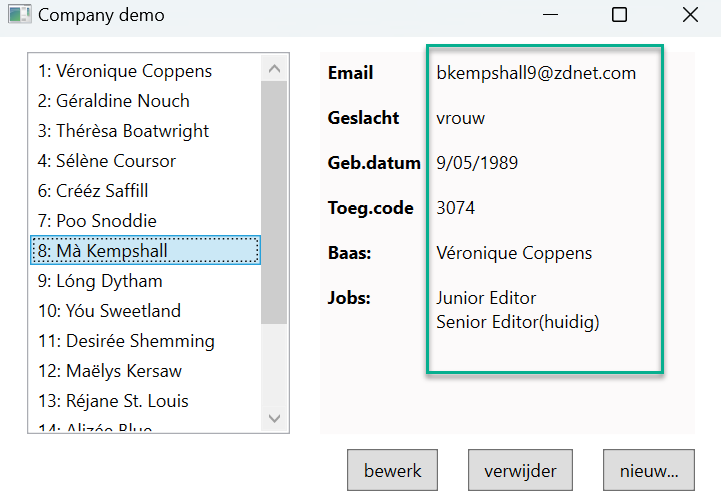Pick employee 12: Maëlys Kersaw
721x500 pixels.
click(x=110, y=371)
